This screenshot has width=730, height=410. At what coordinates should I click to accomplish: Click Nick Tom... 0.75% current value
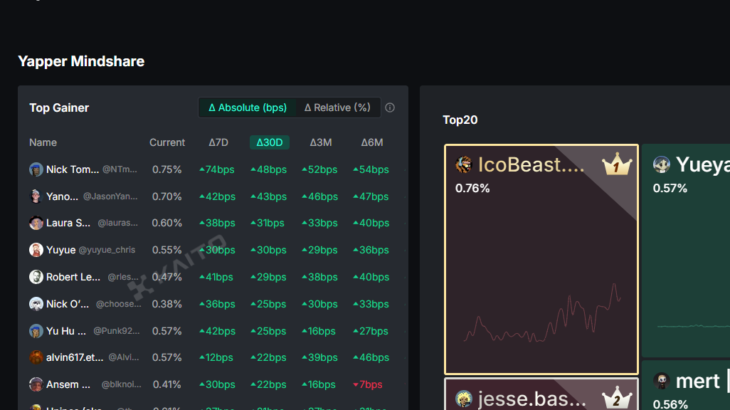pyautogui.click(x=167, y=169)
